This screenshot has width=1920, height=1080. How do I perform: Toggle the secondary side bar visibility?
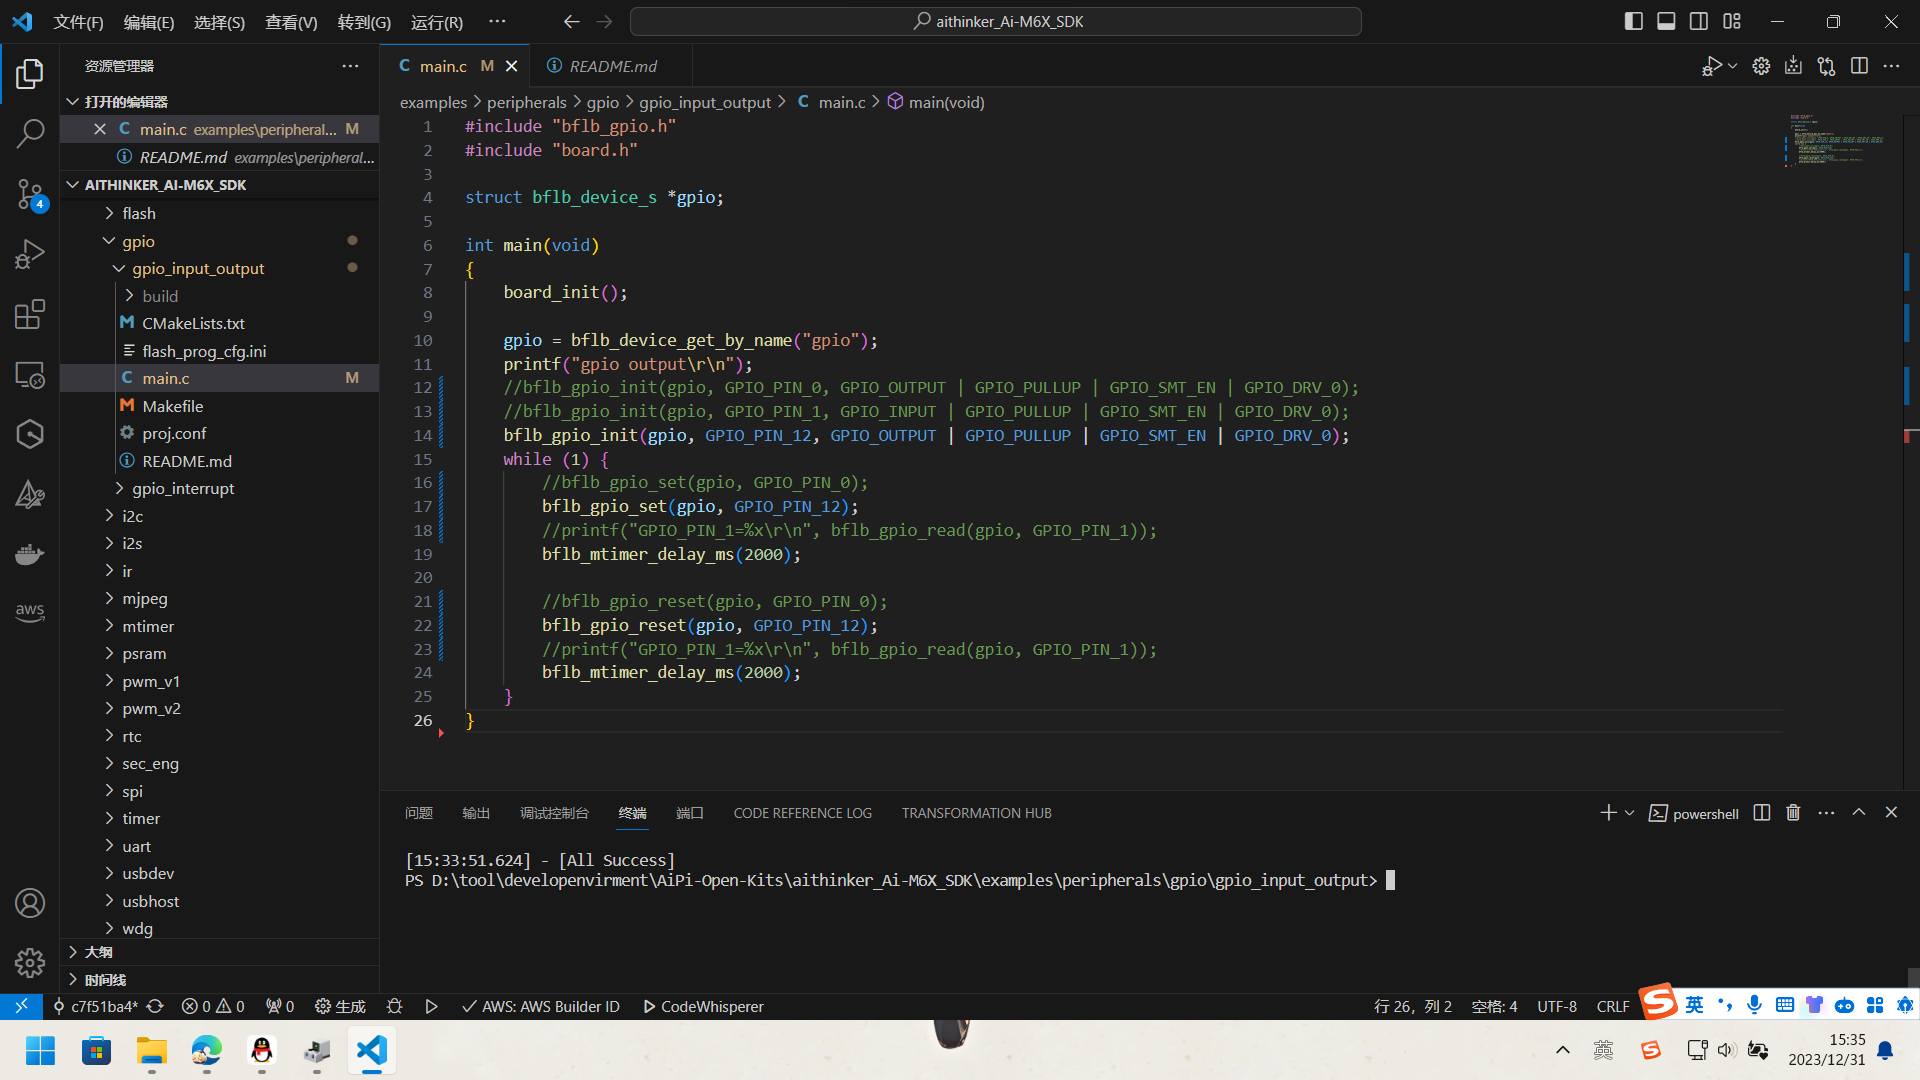click(1699, 21)
